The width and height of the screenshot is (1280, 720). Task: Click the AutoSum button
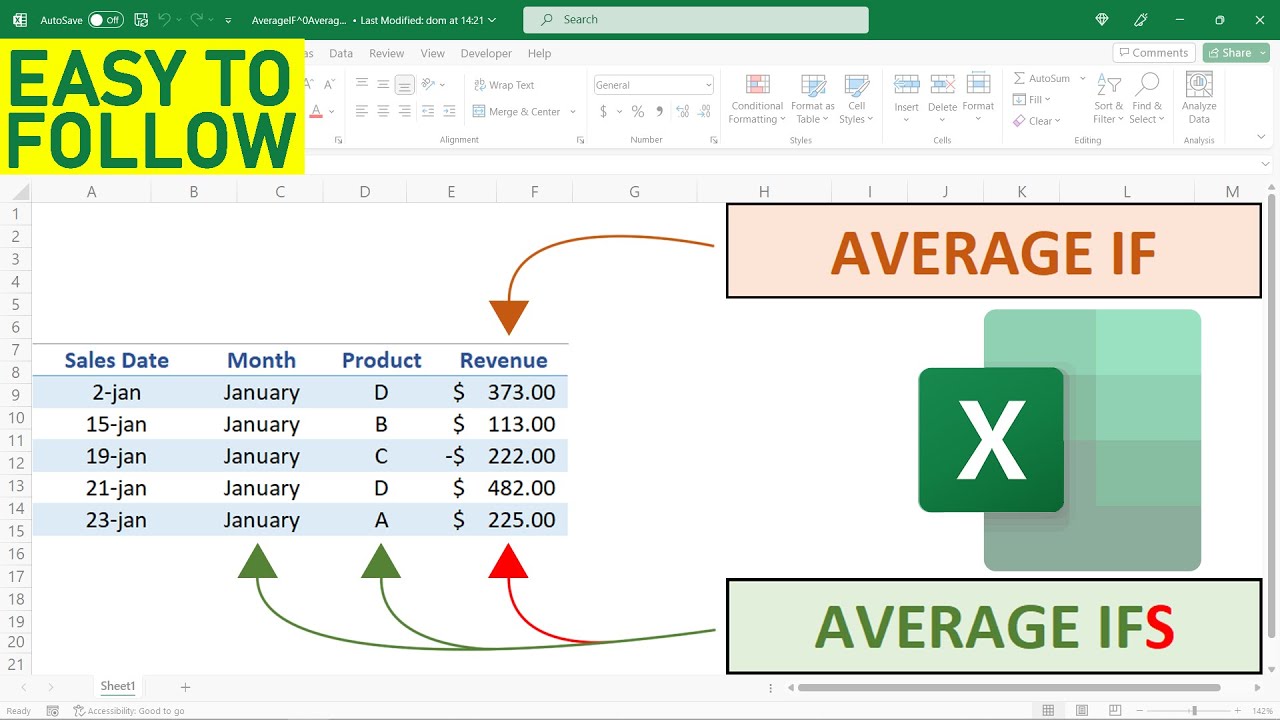tap(1041, 78)
